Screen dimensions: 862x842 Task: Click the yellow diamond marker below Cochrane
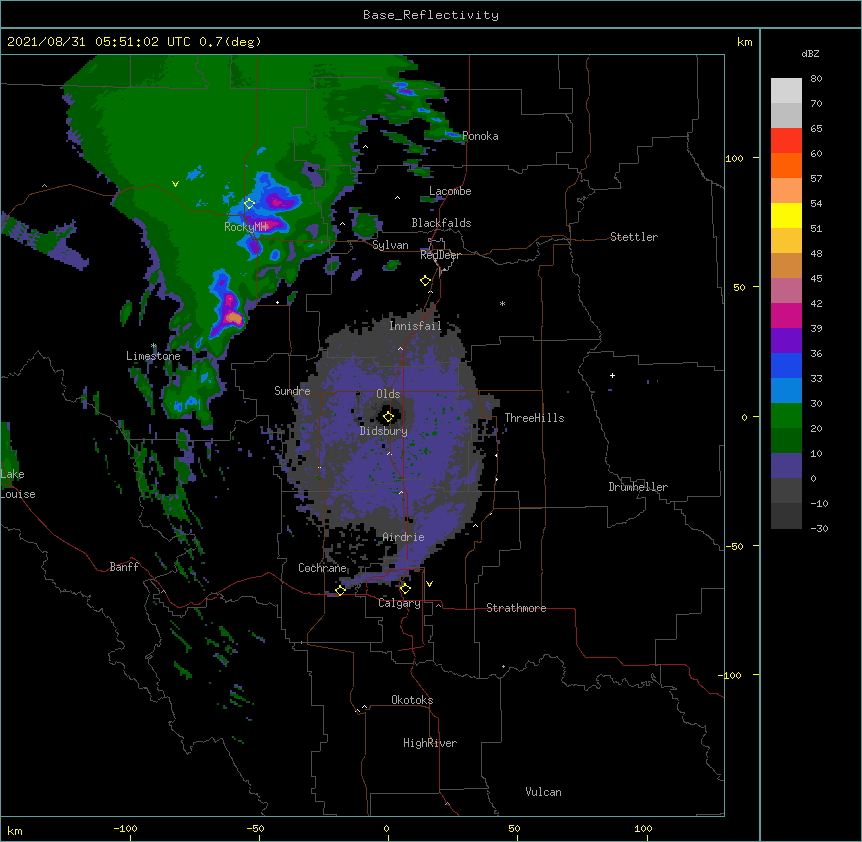tap(340, 590)
